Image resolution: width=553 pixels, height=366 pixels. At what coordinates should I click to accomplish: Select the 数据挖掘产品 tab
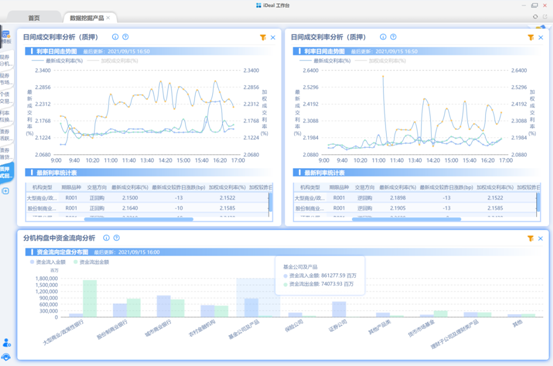pyautogui.click(x=87, y=18)
